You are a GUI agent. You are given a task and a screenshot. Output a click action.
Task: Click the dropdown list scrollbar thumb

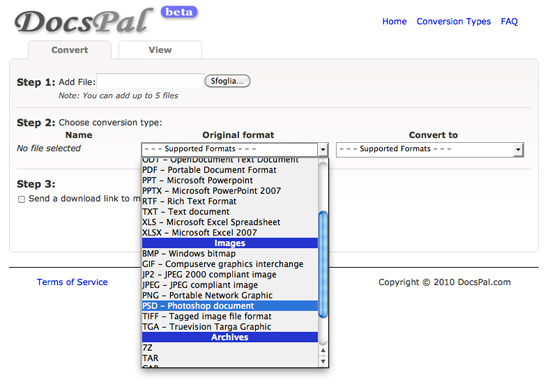pyautogui.click(x=323, y=265)
